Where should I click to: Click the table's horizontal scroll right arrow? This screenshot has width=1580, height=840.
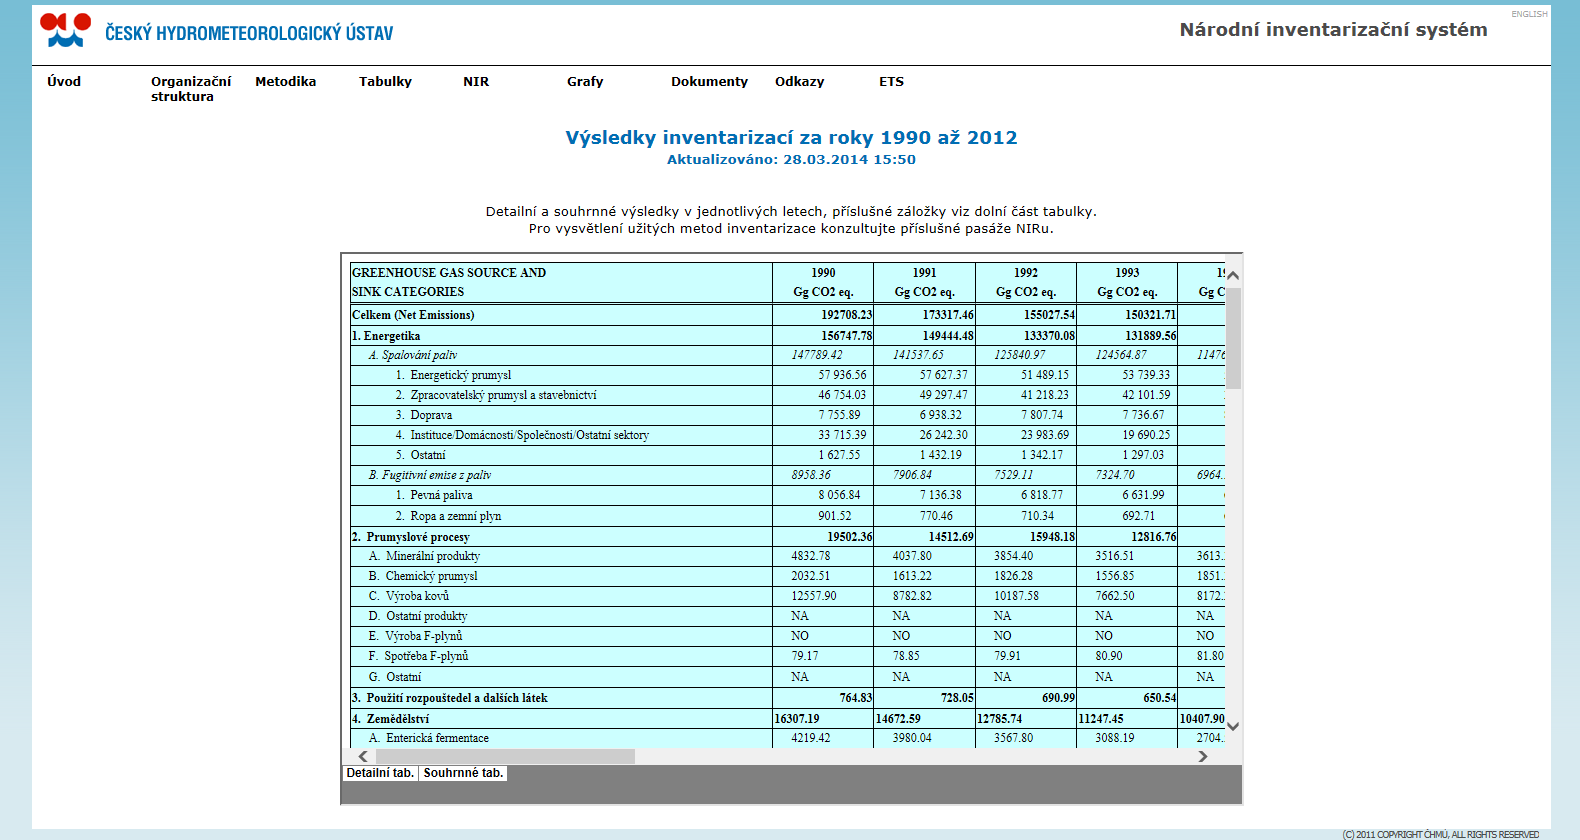pyautogui.click(x=1203, y=756)
